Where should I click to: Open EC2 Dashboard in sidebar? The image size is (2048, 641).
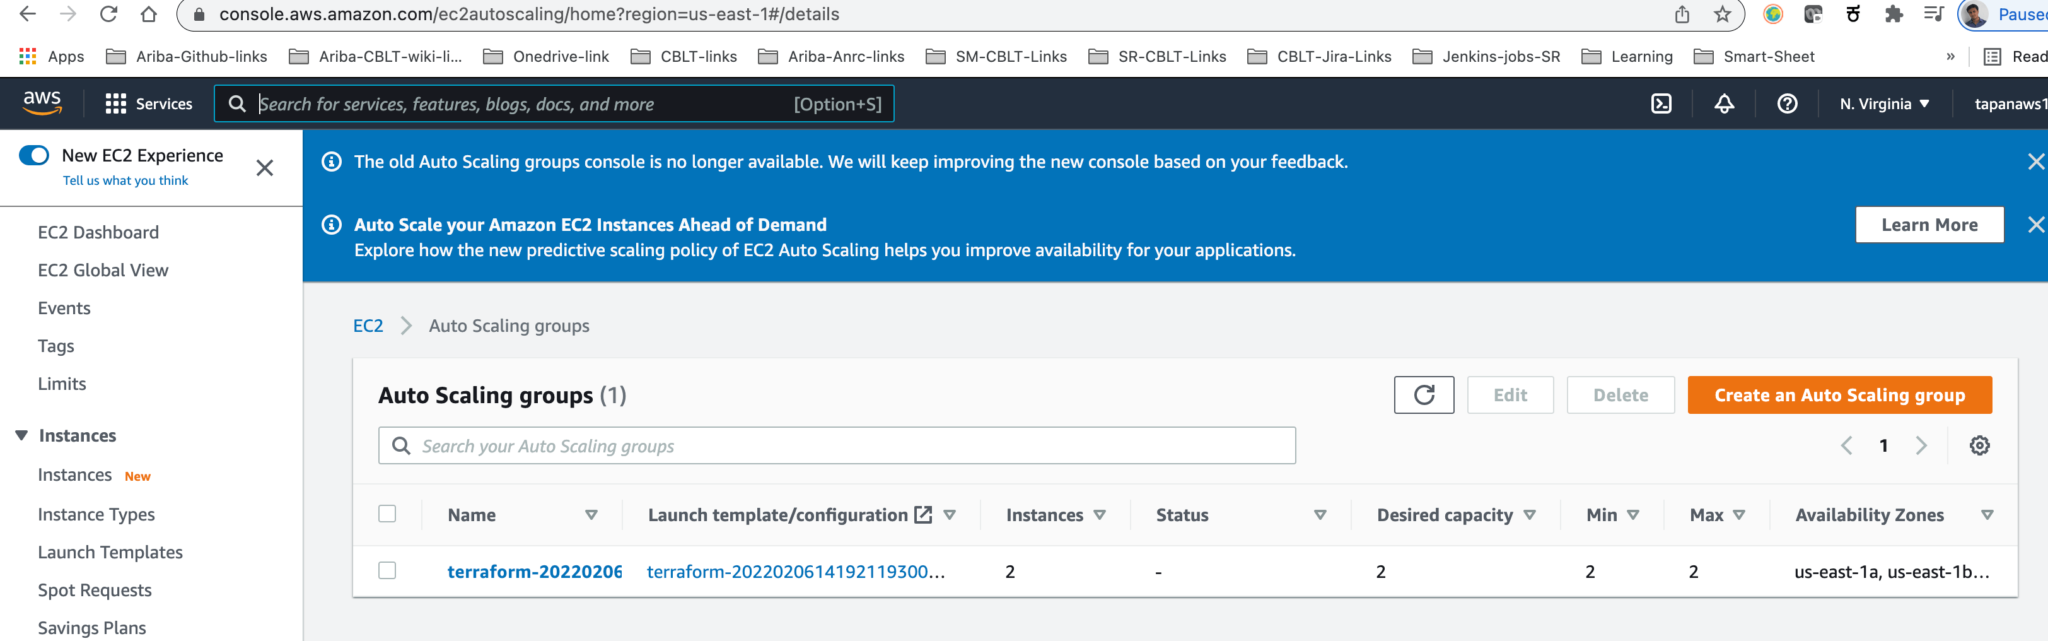coord(98,232)
